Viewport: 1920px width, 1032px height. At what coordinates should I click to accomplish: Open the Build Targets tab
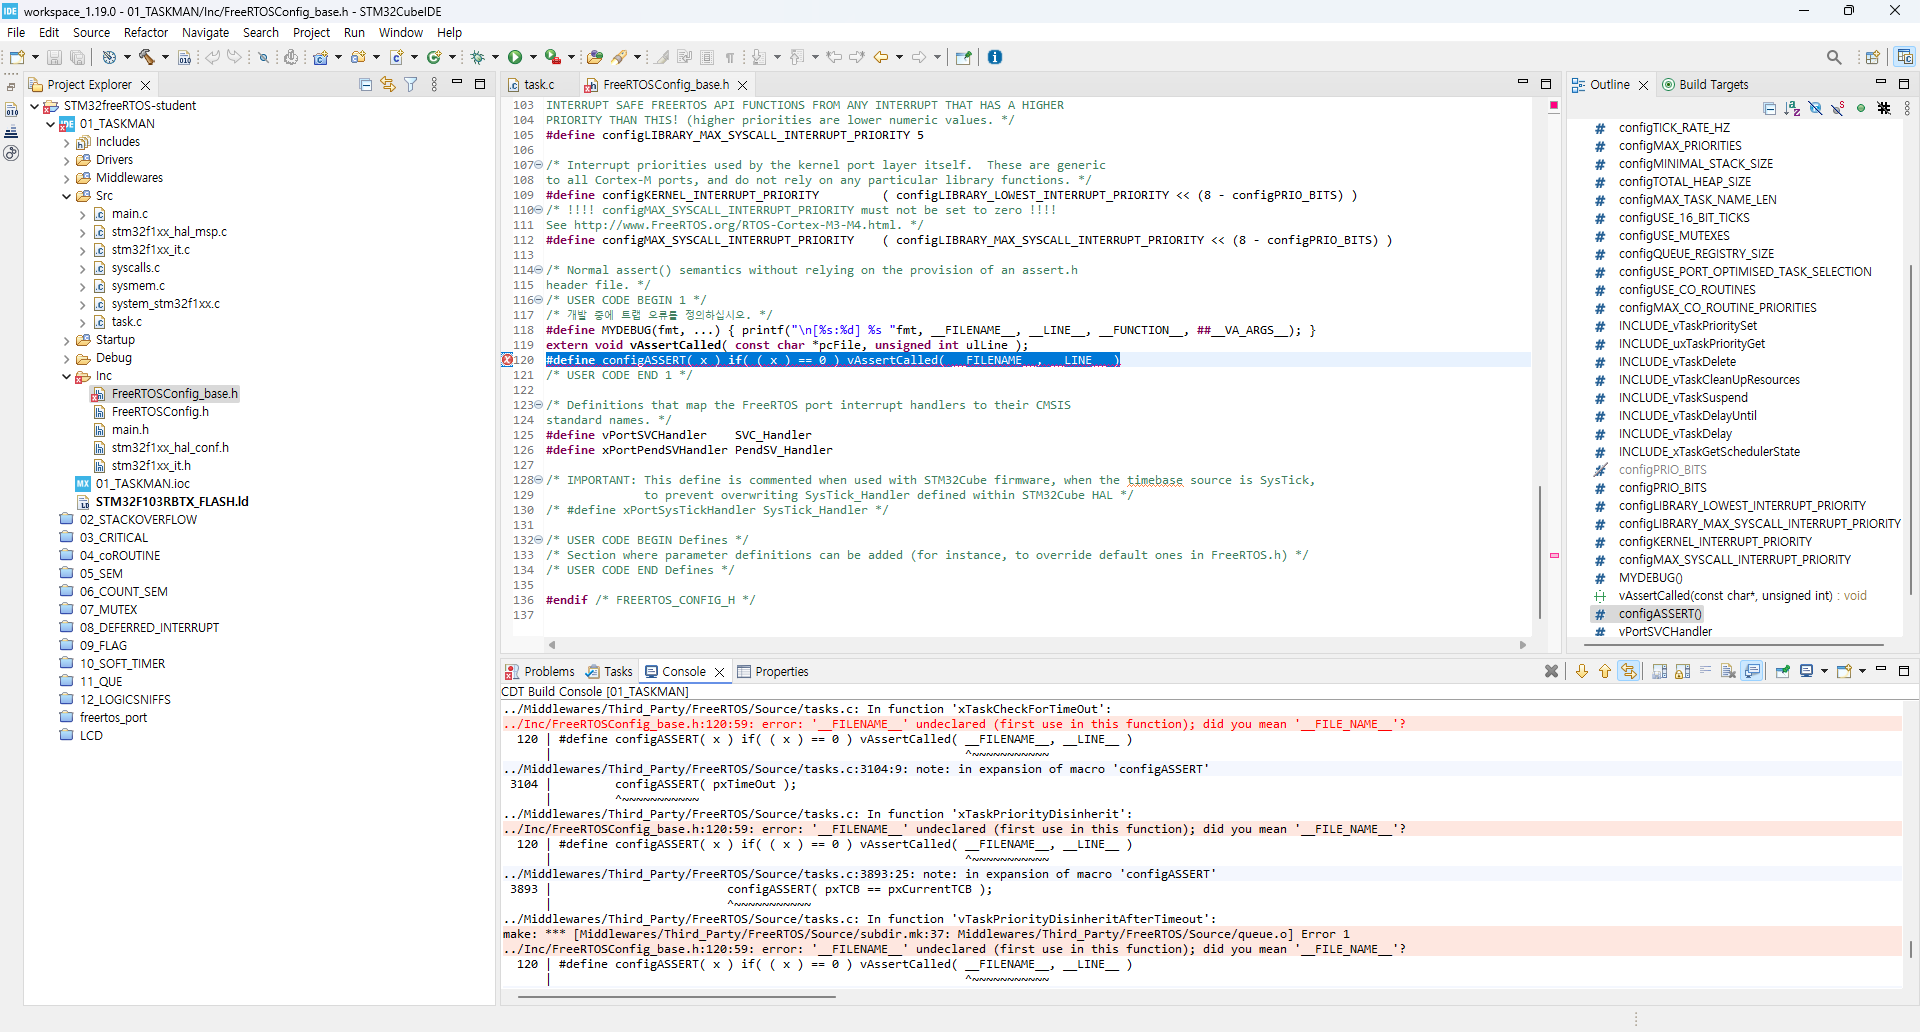pos(1712,85)
